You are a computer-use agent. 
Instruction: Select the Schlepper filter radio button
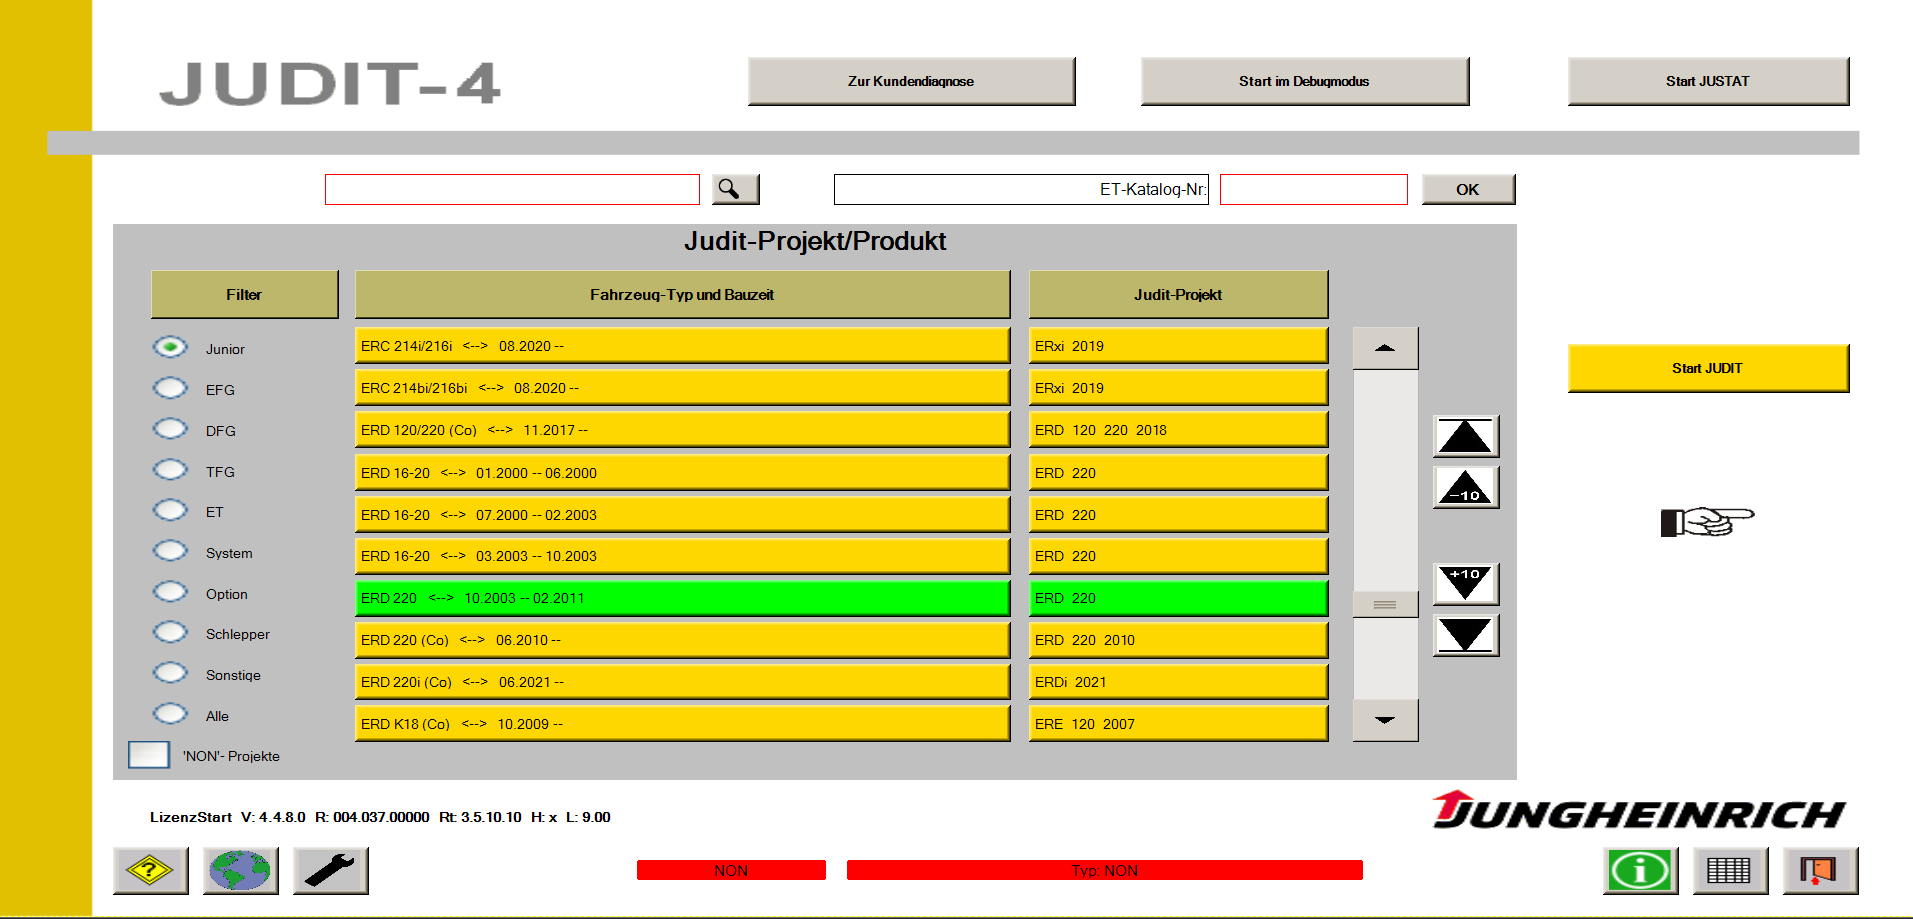click(x=170, y=633)
